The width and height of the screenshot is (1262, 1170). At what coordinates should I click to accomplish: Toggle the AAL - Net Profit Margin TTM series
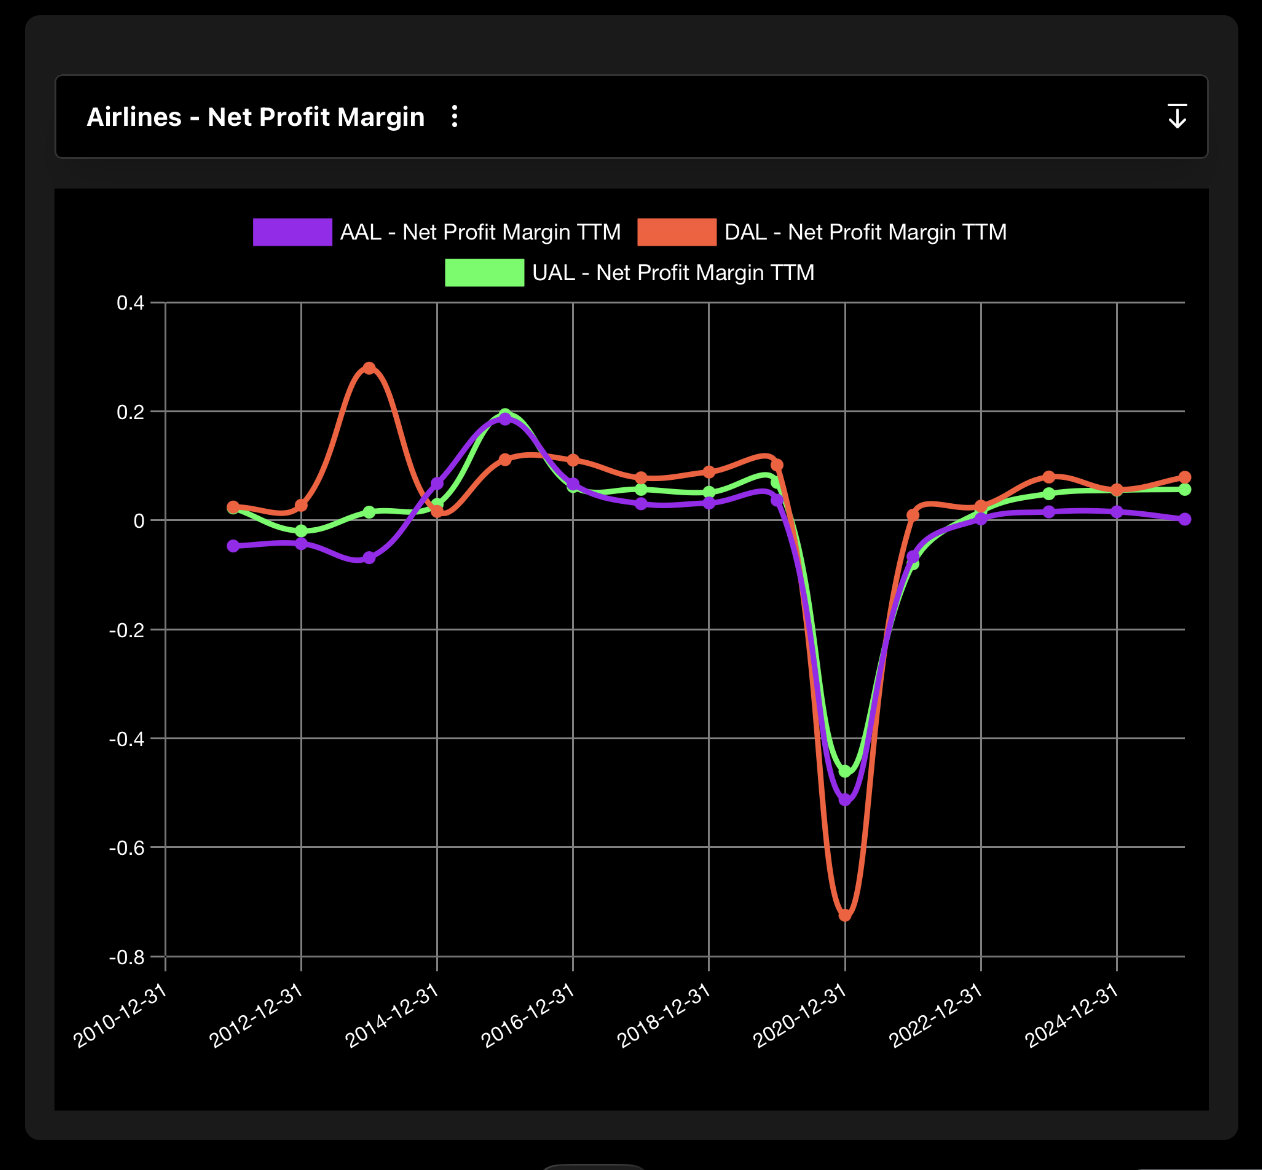pyautogui.click(x=480, y=231)
